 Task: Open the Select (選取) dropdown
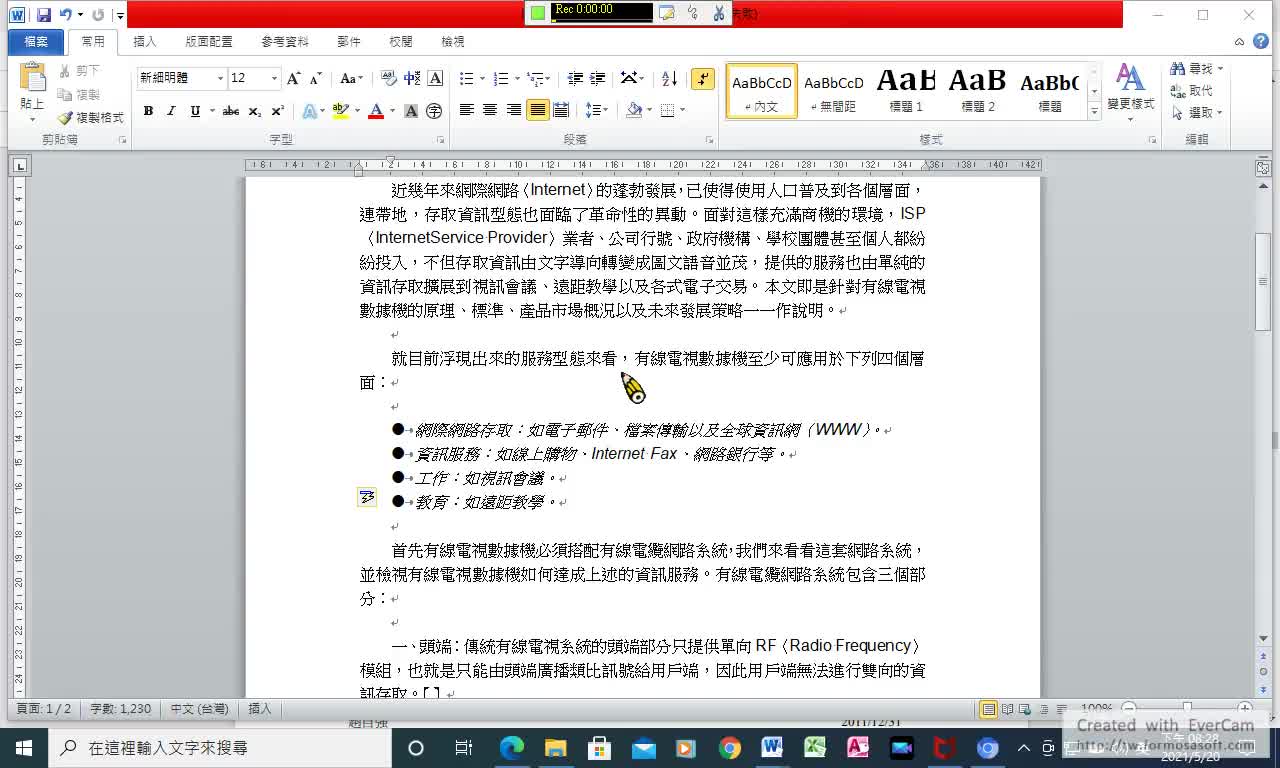pos(1196,113)
